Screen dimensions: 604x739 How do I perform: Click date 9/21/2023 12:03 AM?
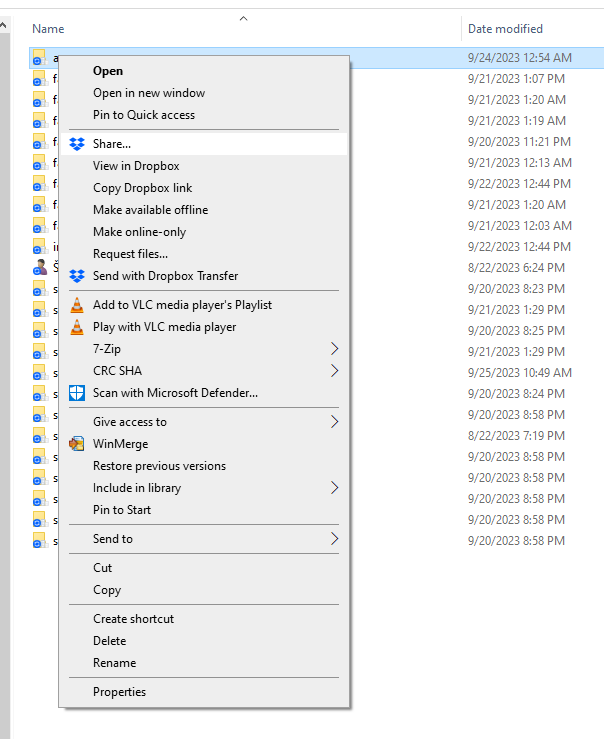click(520, 226)
